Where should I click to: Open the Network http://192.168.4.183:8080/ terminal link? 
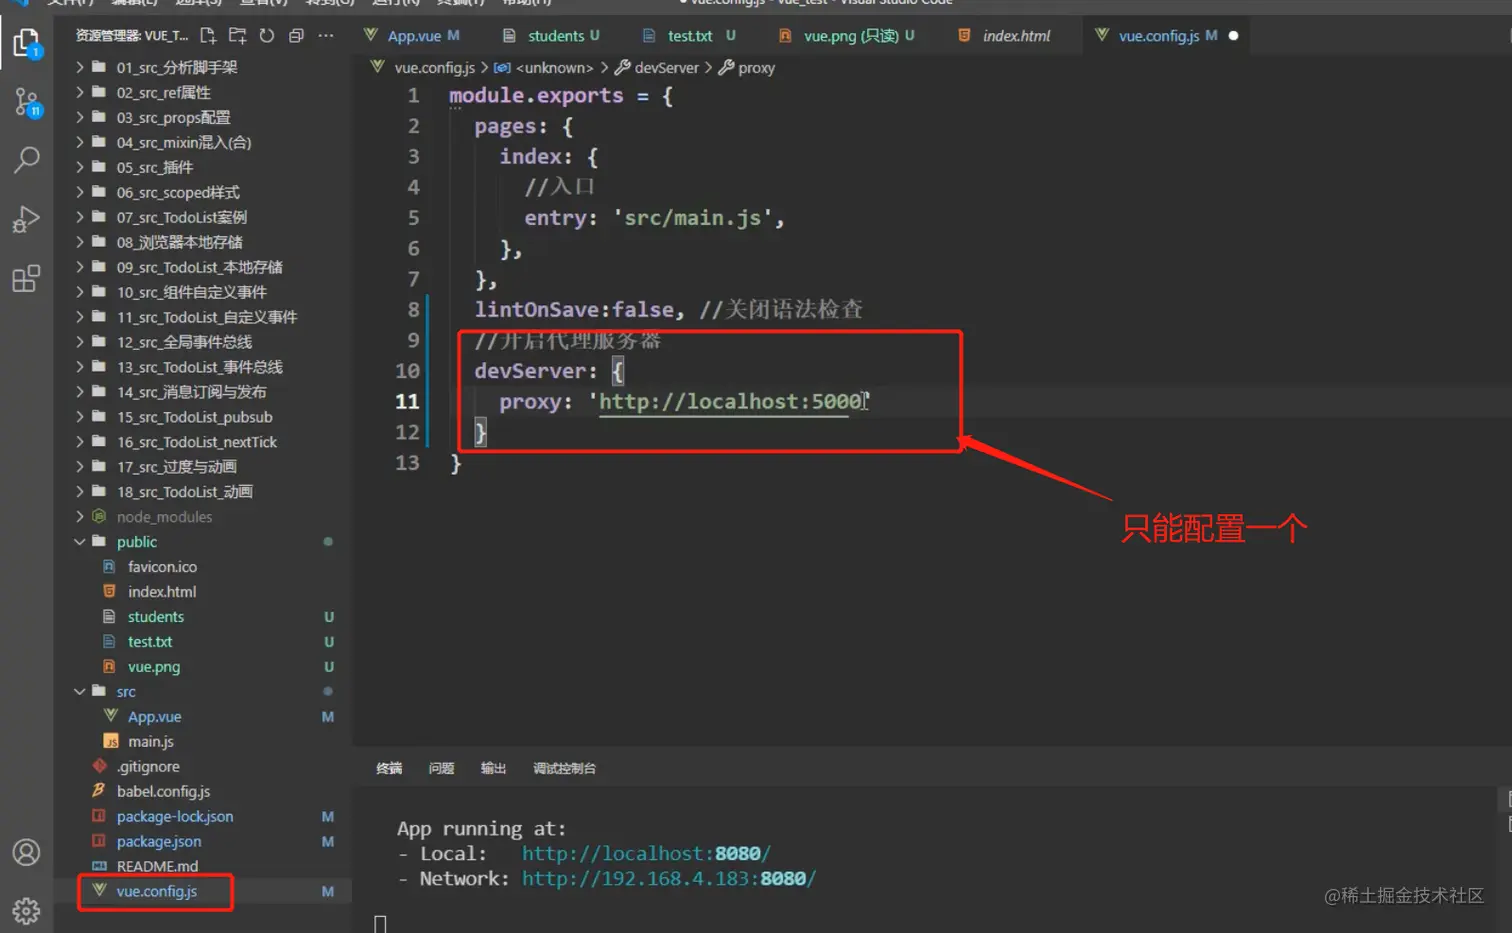tap(669, 879)
